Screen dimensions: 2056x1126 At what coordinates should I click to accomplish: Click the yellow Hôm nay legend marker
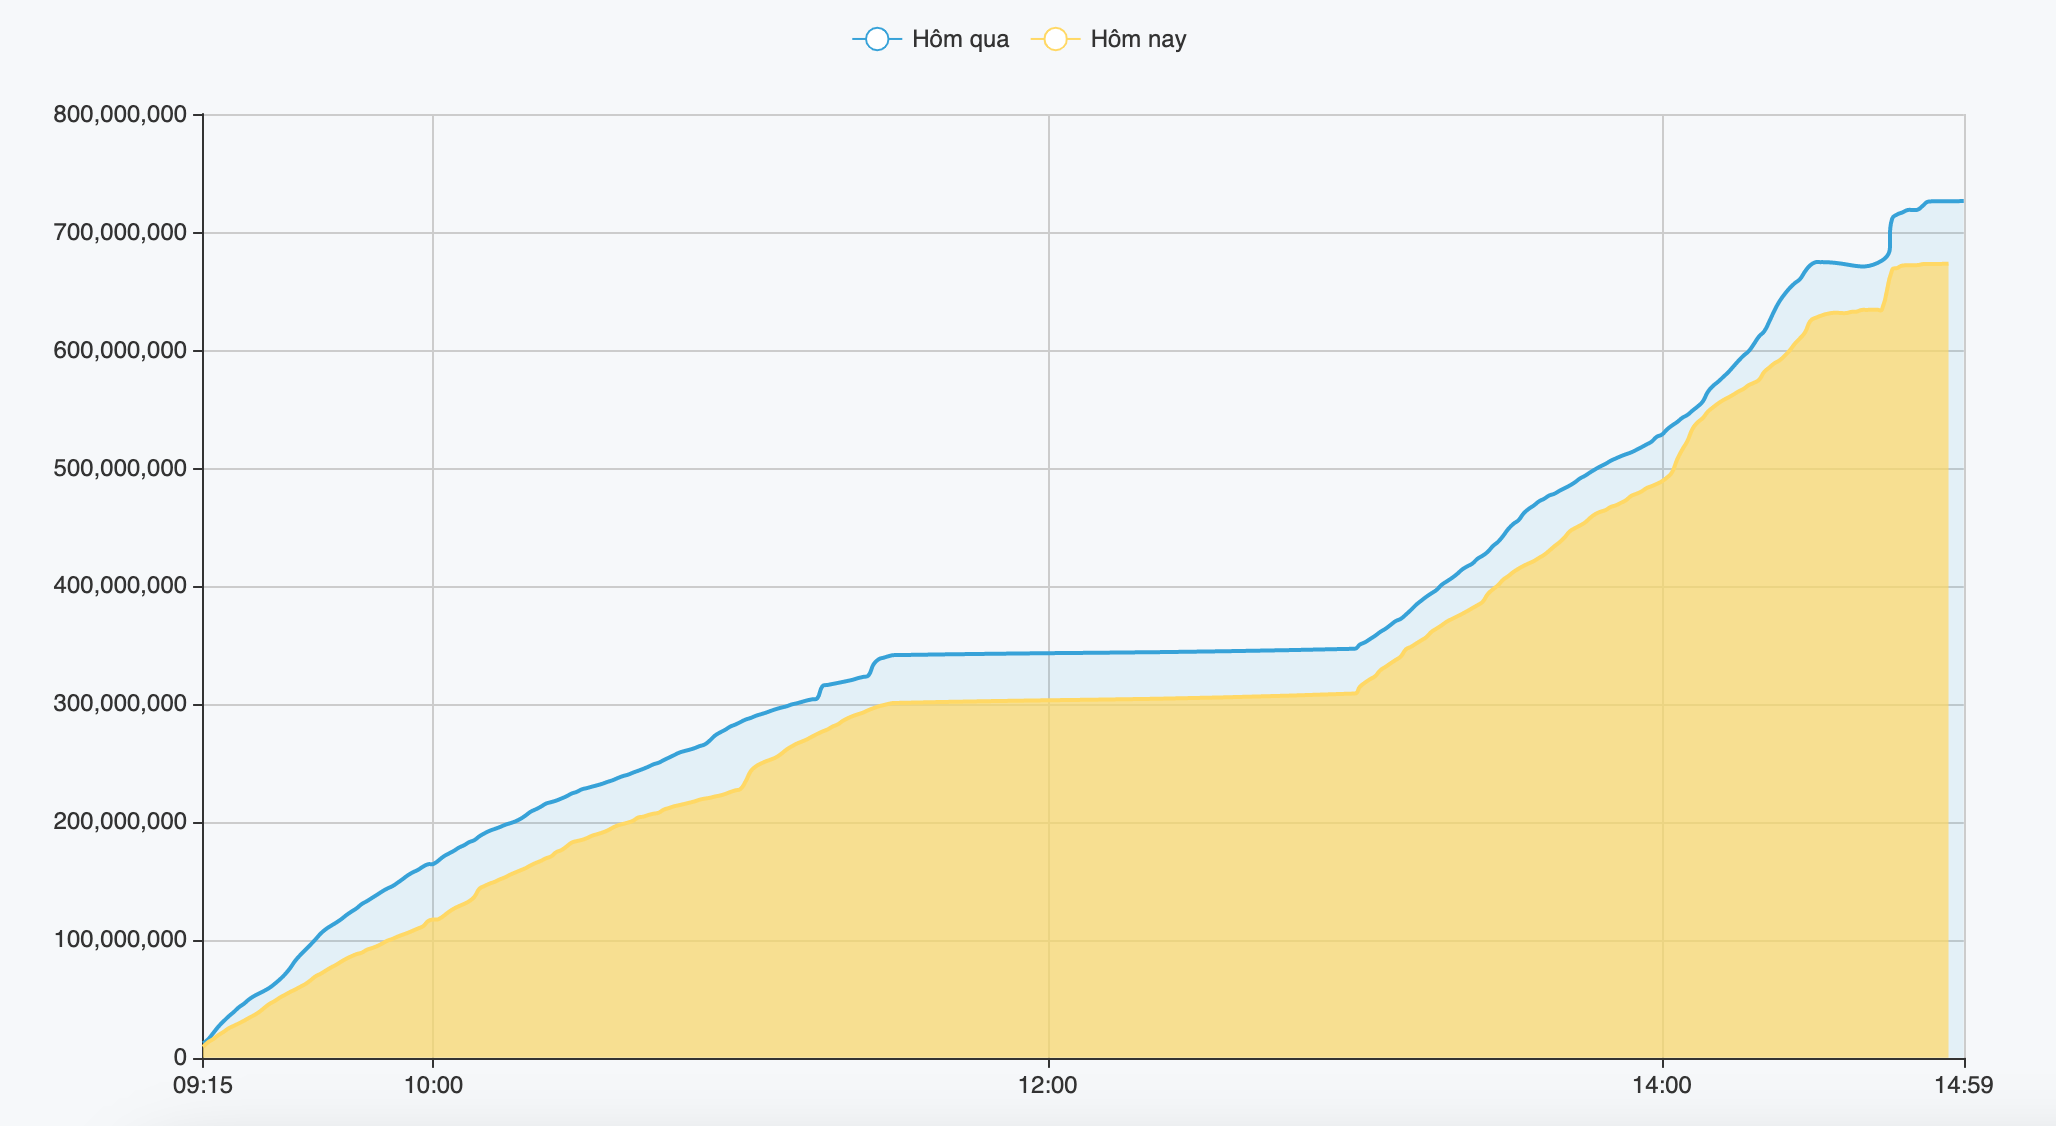[1055, 39]
